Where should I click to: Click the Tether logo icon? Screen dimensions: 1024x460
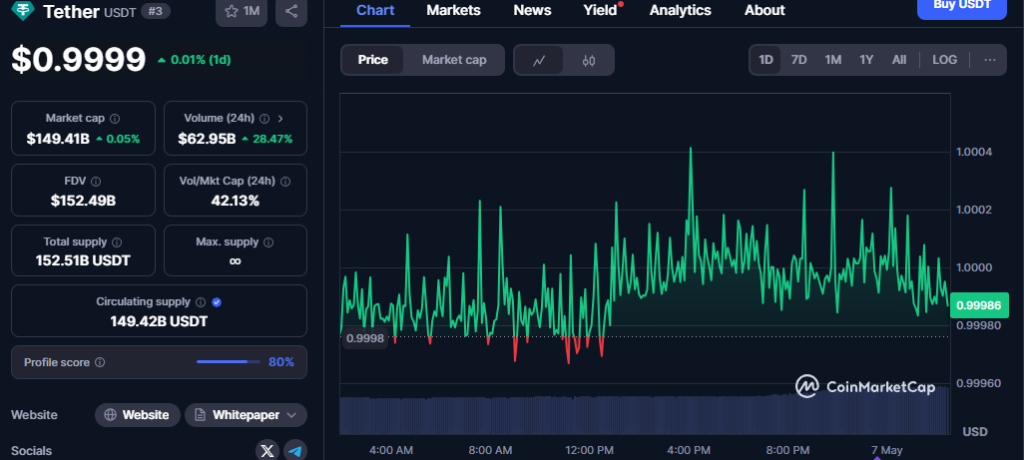24,10
